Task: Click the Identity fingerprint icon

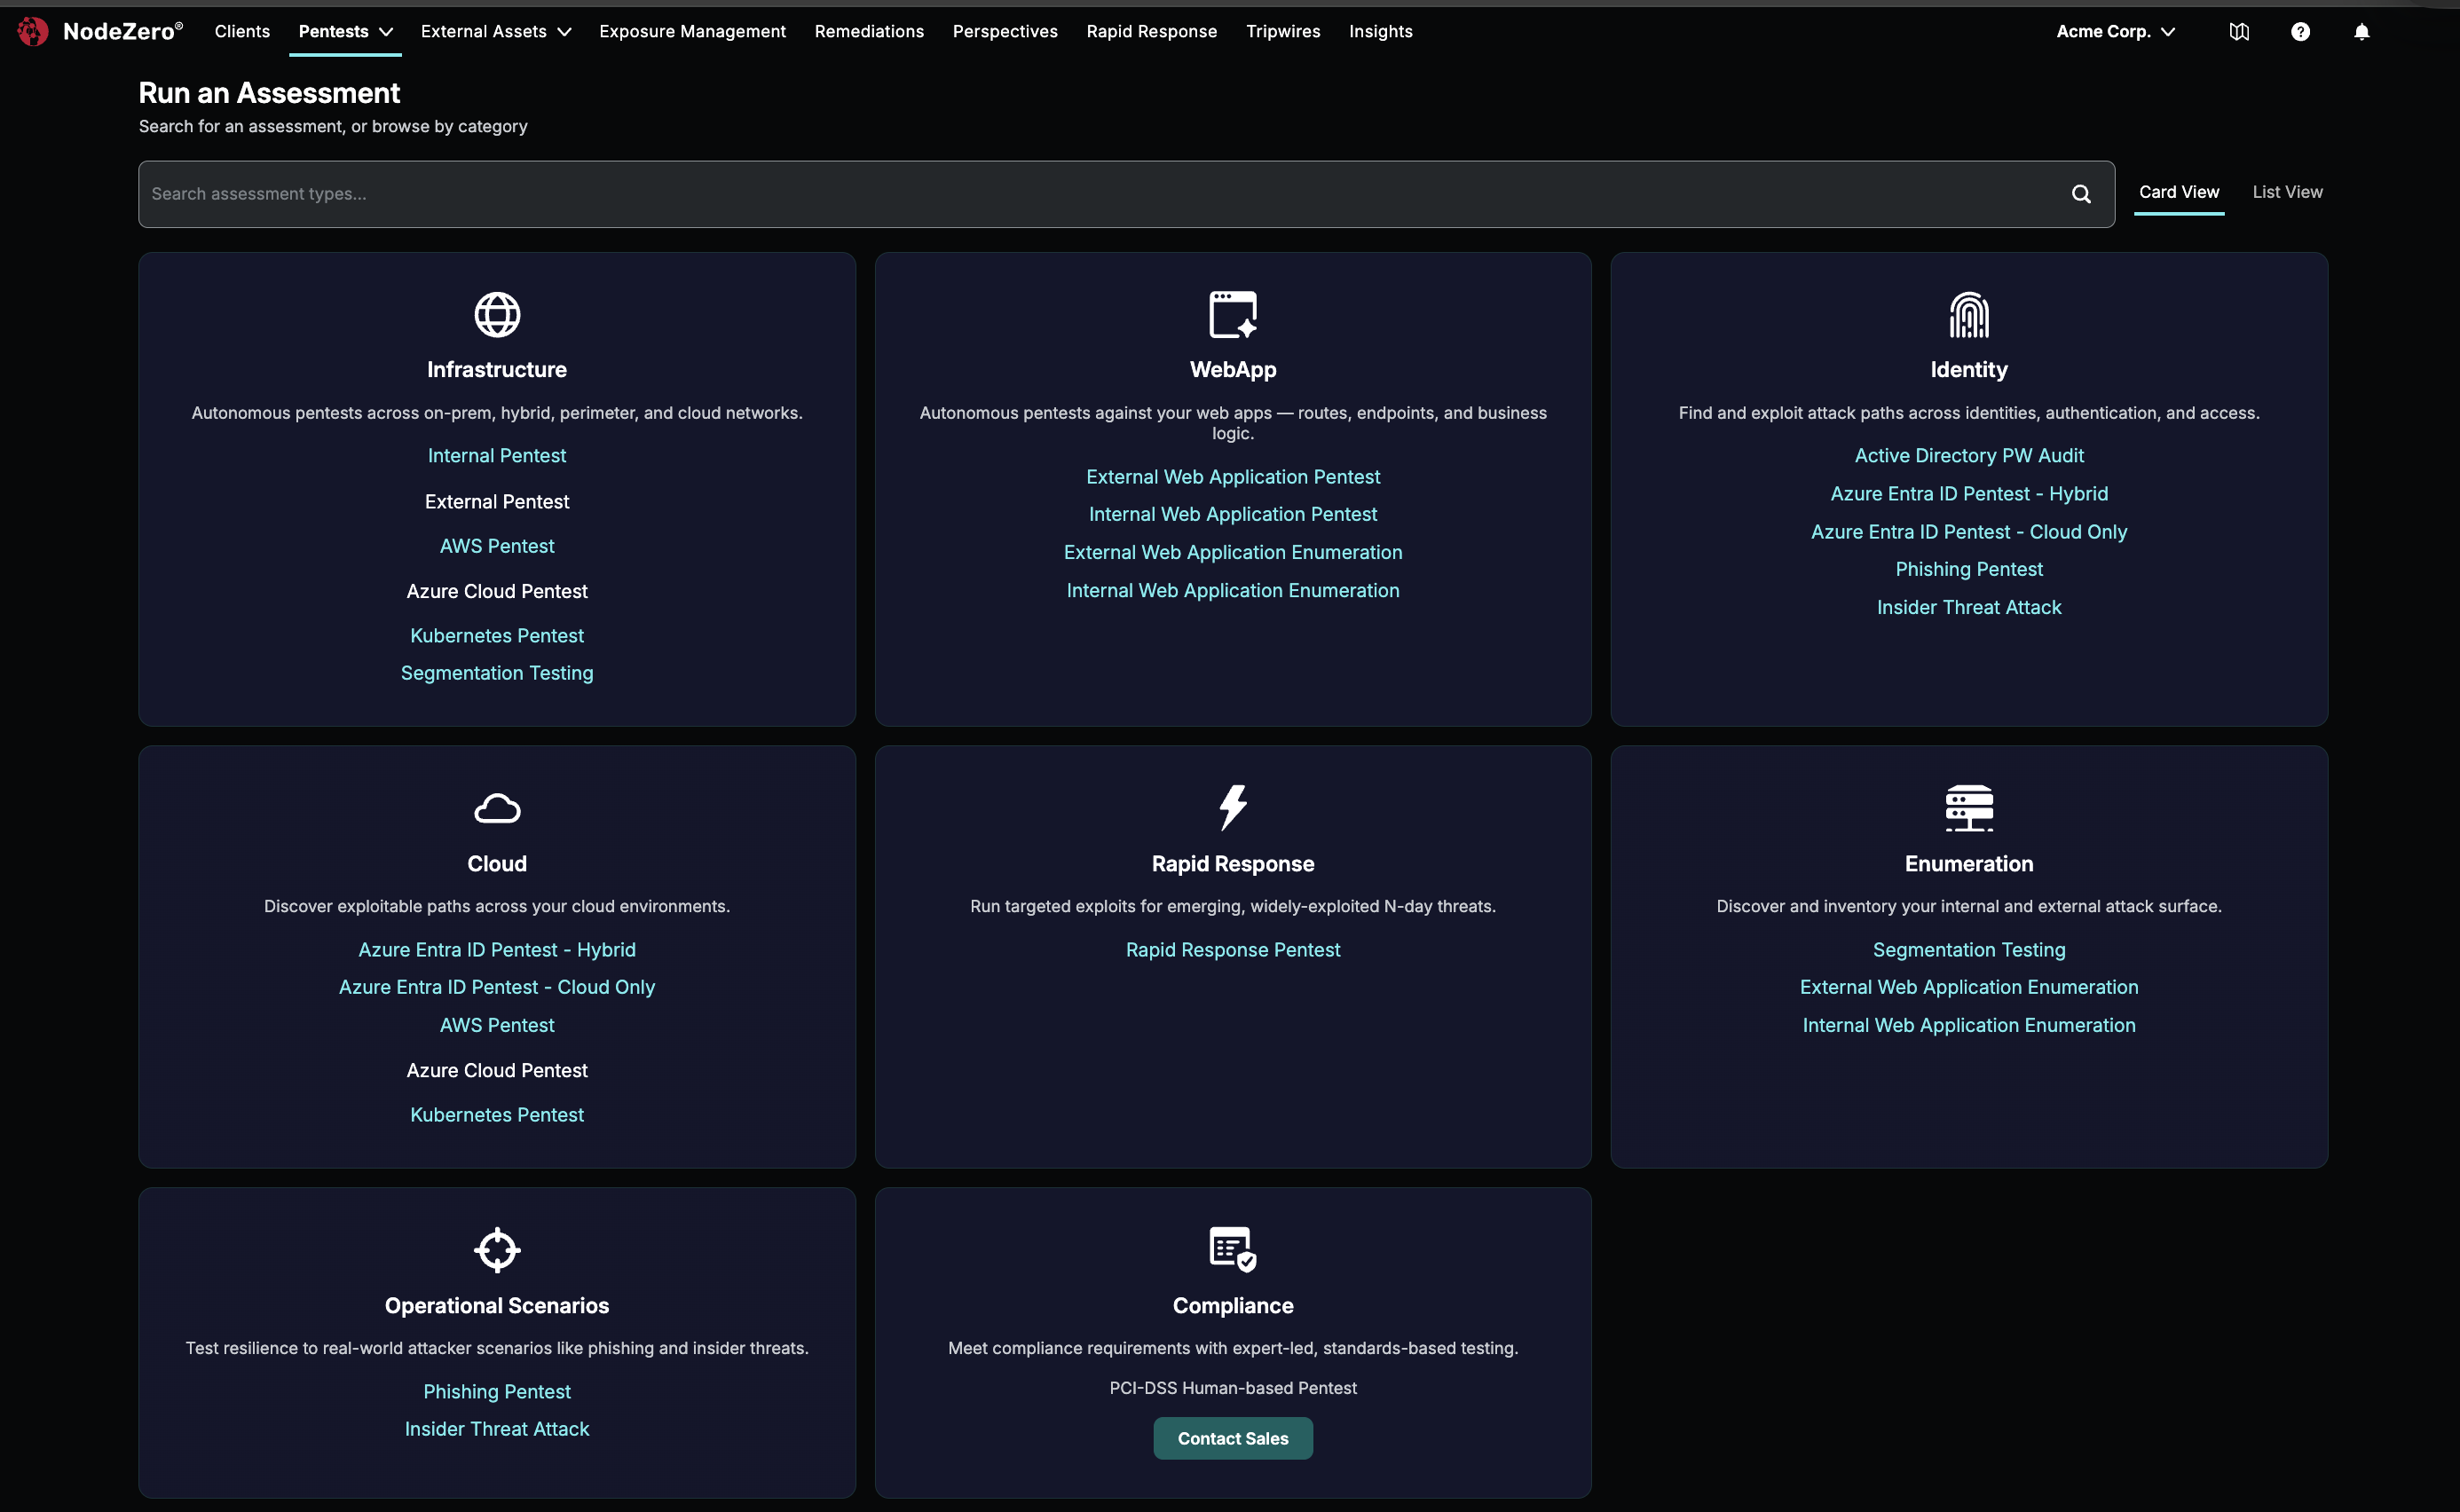Action: tap(1969, 315)
